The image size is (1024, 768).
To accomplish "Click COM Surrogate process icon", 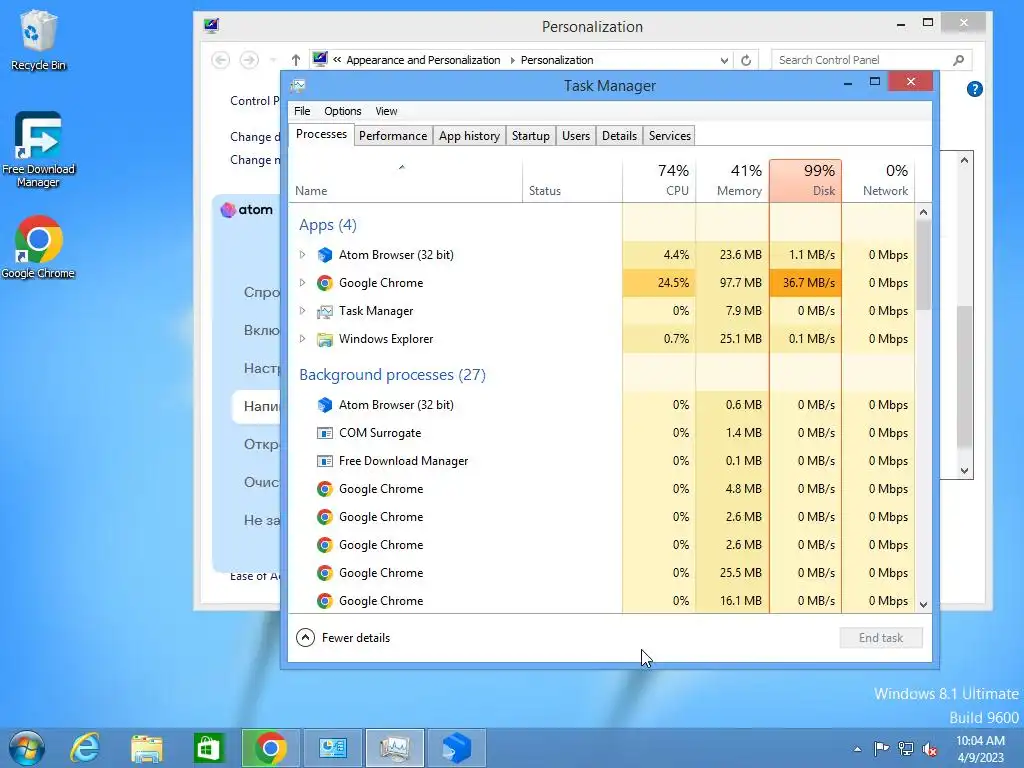I will click(325, 433).
